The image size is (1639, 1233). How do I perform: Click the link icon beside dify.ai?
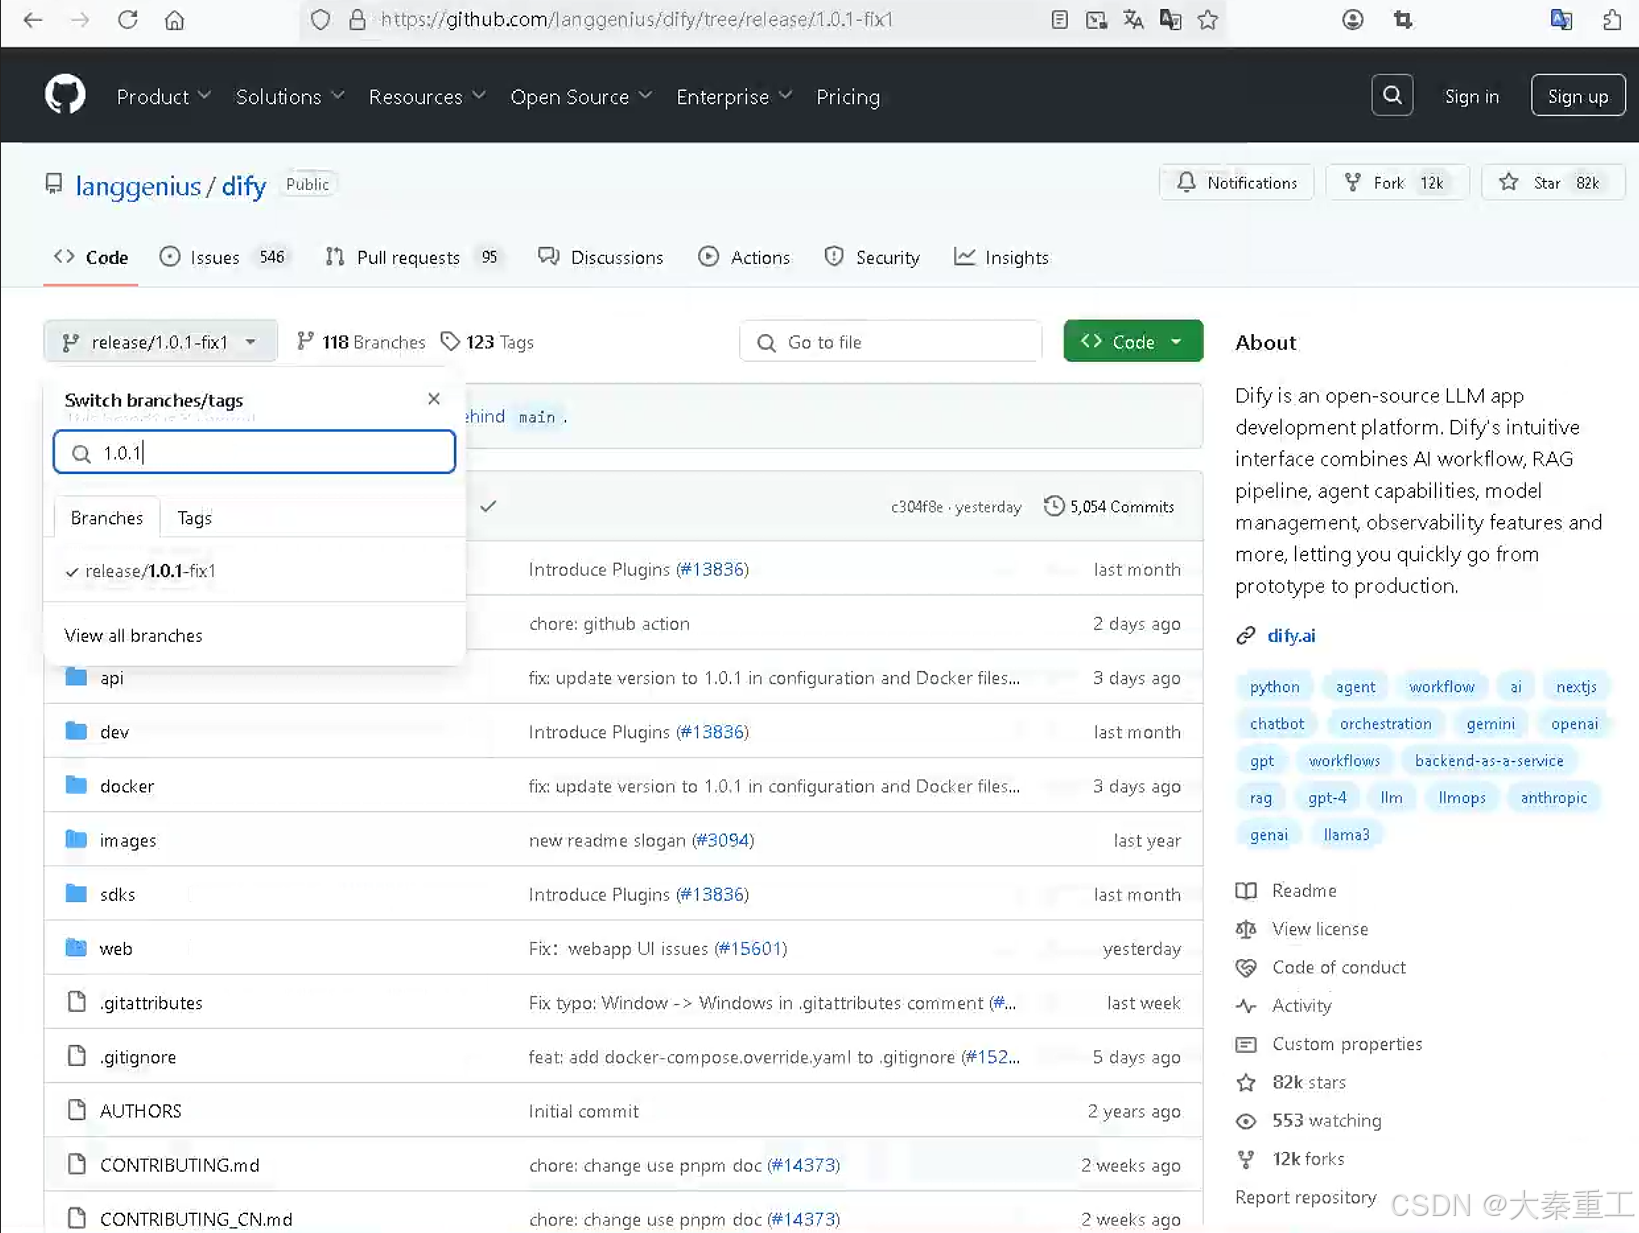coord(1246,635)
